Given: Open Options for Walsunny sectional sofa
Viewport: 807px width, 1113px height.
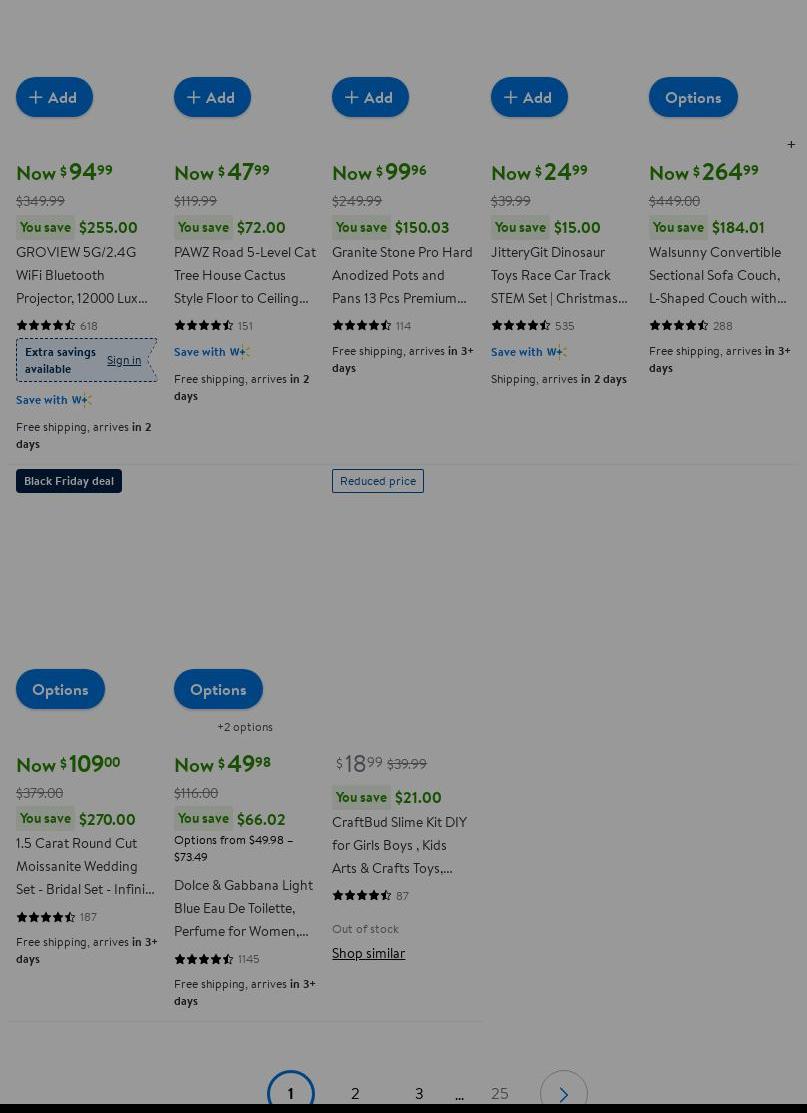Looking at the screenshot, I should click(693, 97).
